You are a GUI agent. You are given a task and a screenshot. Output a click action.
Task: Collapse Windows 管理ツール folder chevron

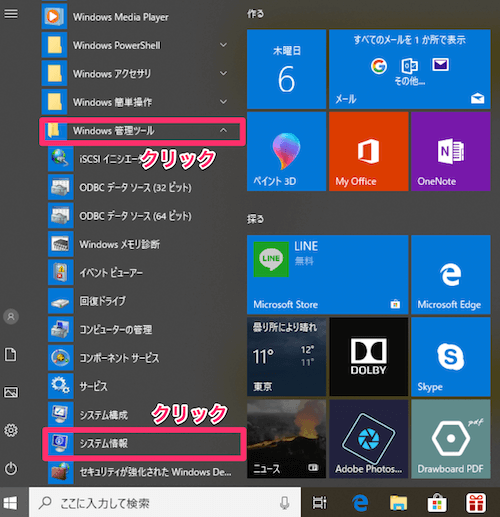tap(223, 130)
